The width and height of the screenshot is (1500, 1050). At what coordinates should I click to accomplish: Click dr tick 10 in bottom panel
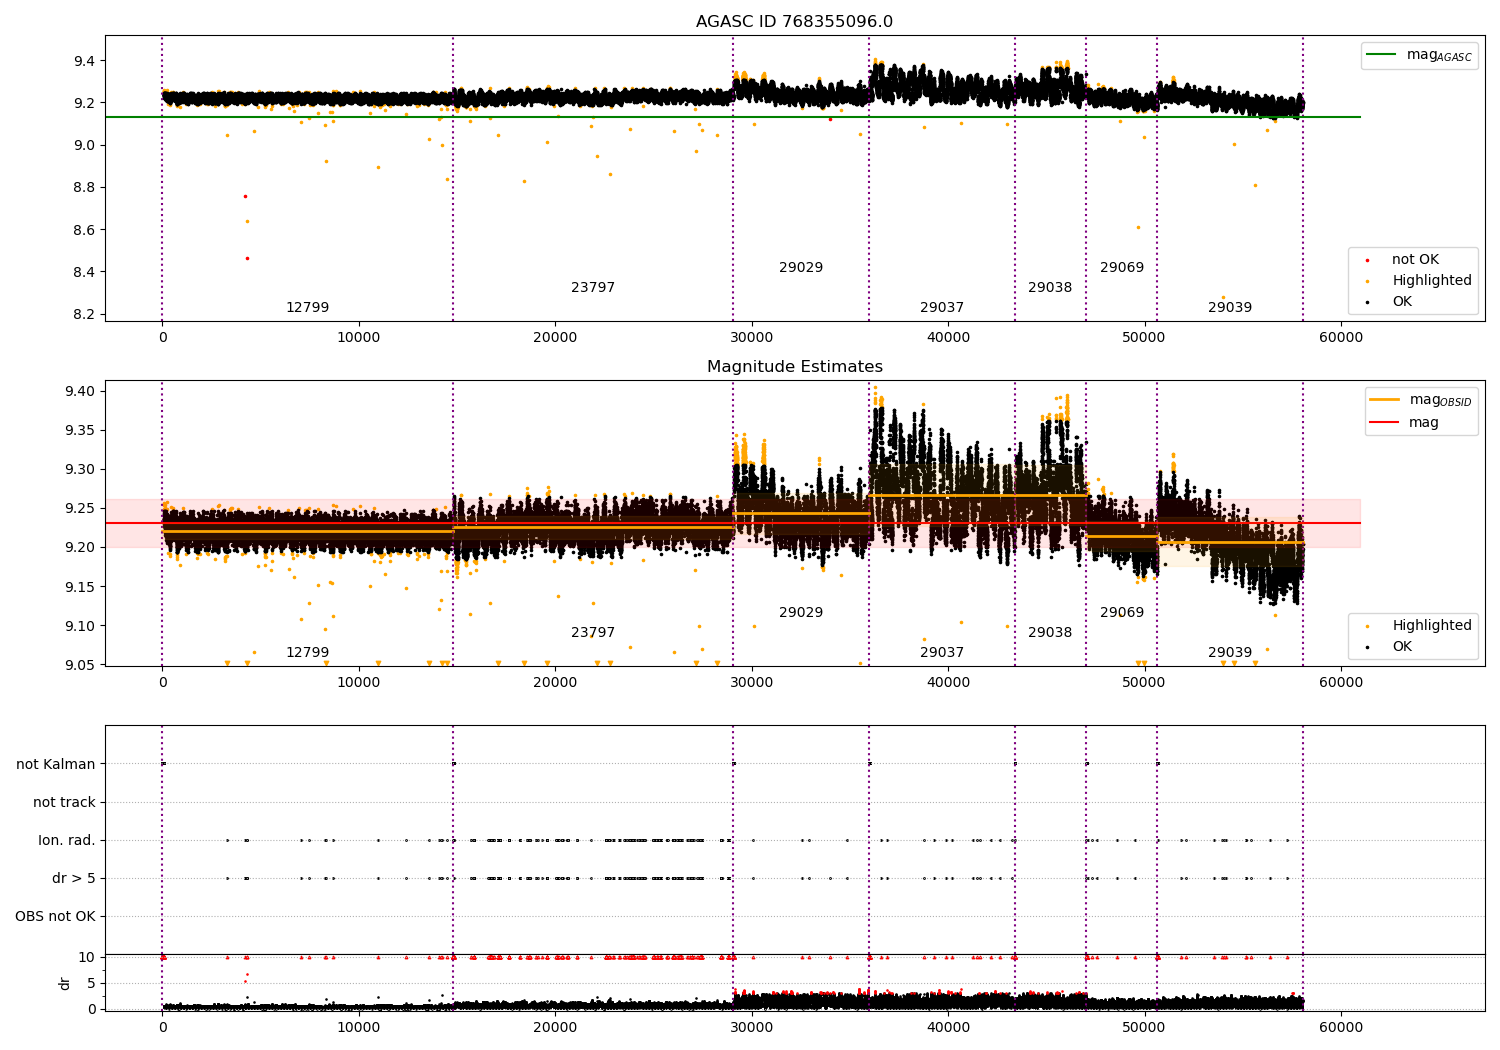(x=87, y=958)
